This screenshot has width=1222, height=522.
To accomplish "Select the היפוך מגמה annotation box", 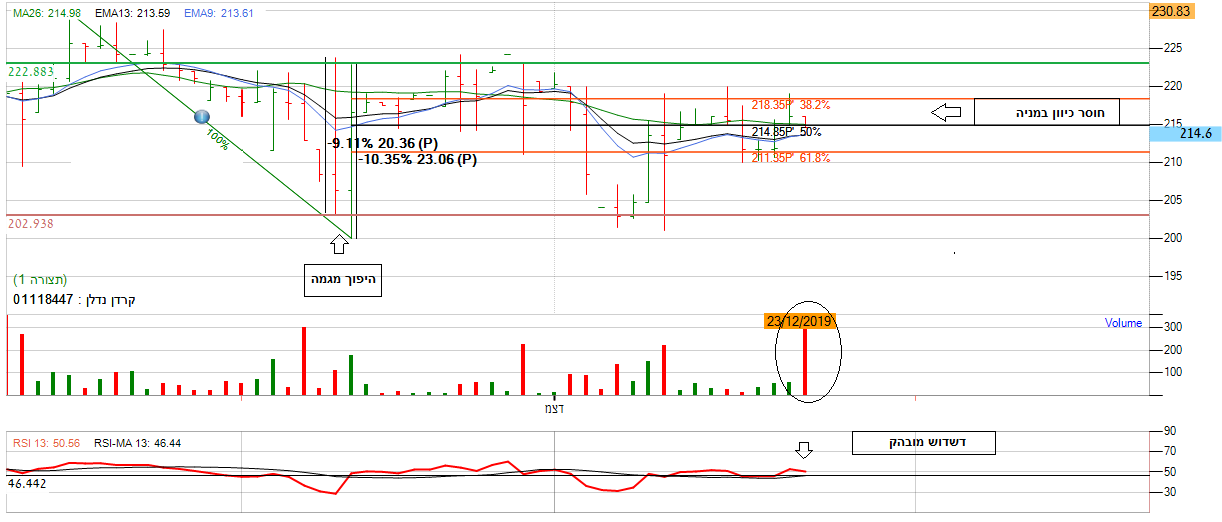I will (x=342, y=281).
